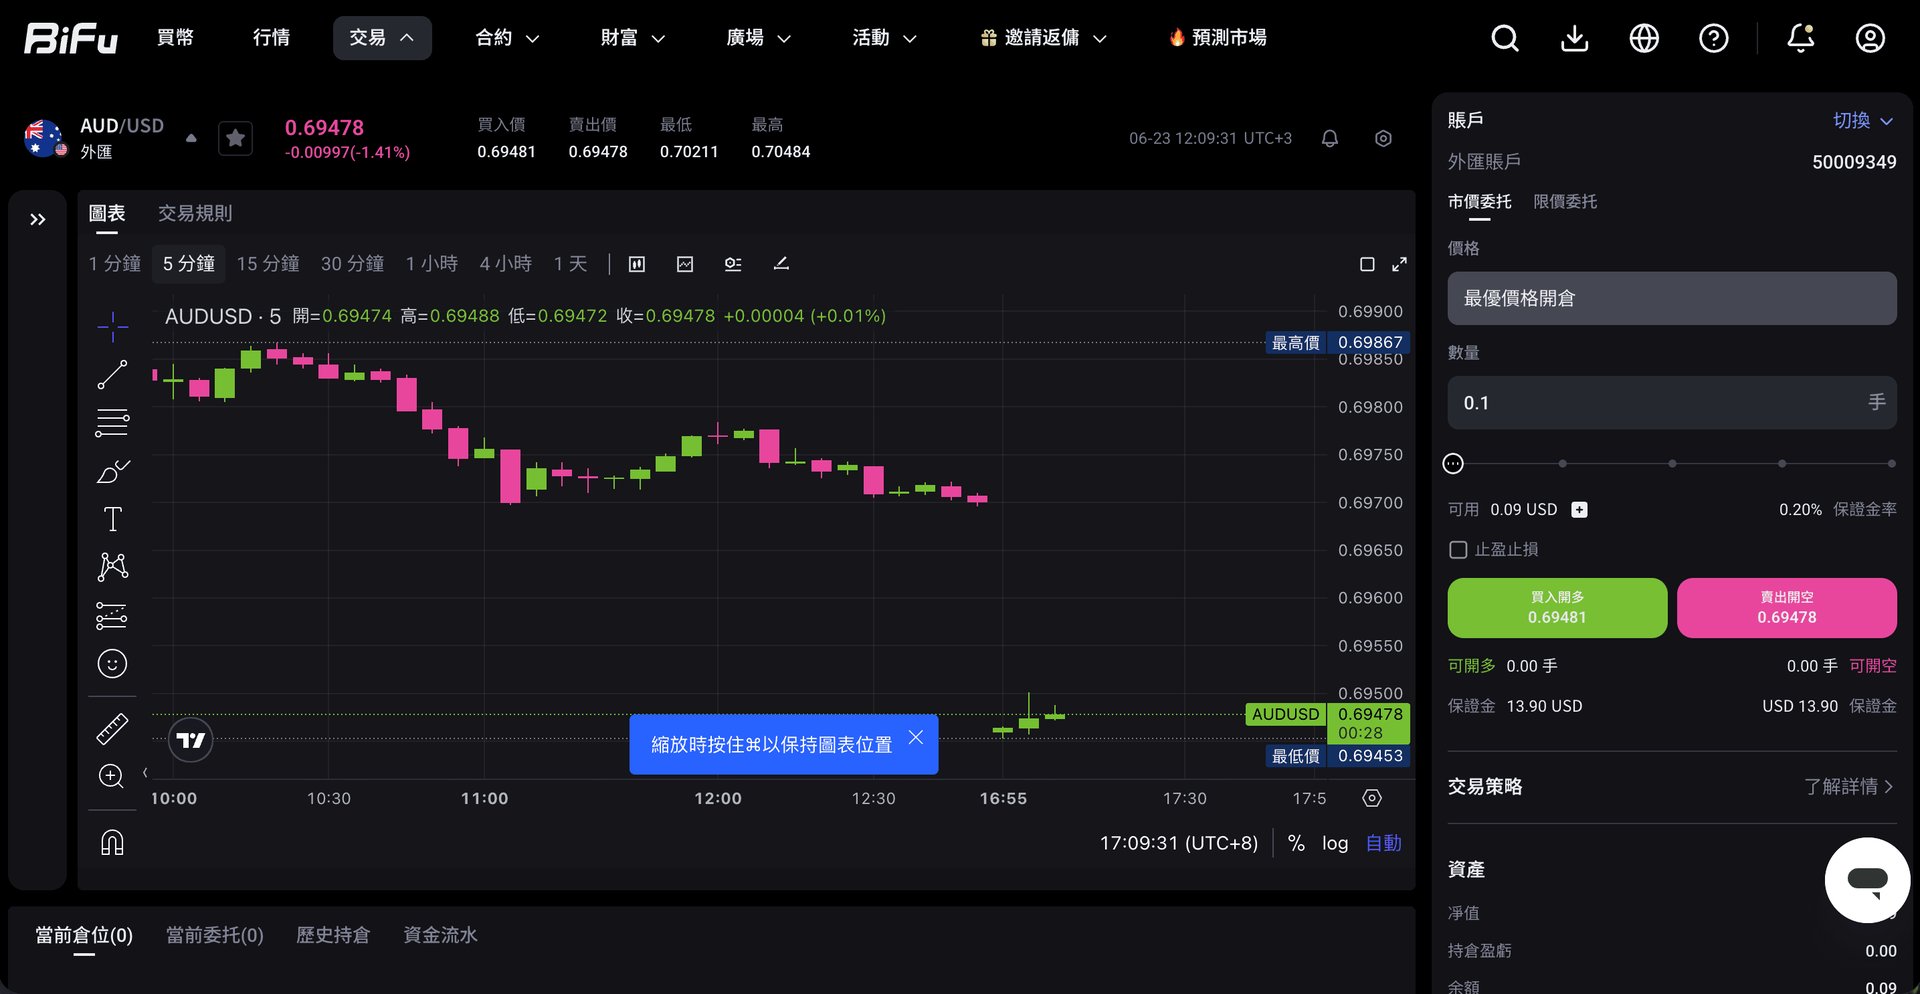Expand the 交易 menu

click(x=382, y=38)
